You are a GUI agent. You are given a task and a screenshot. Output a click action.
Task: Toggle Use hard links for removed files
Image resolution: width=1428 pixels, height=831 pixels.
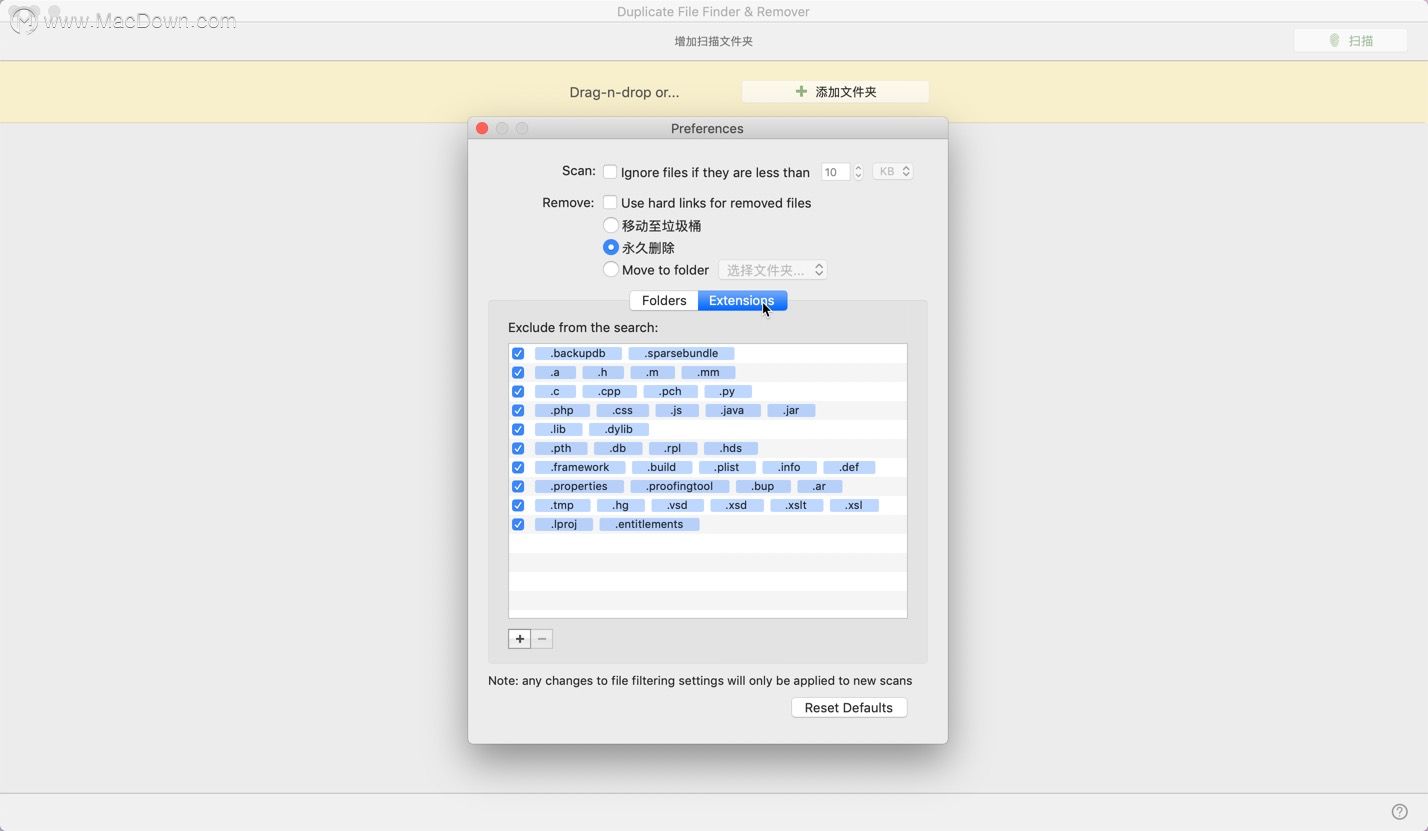click(x=610, y=202)
